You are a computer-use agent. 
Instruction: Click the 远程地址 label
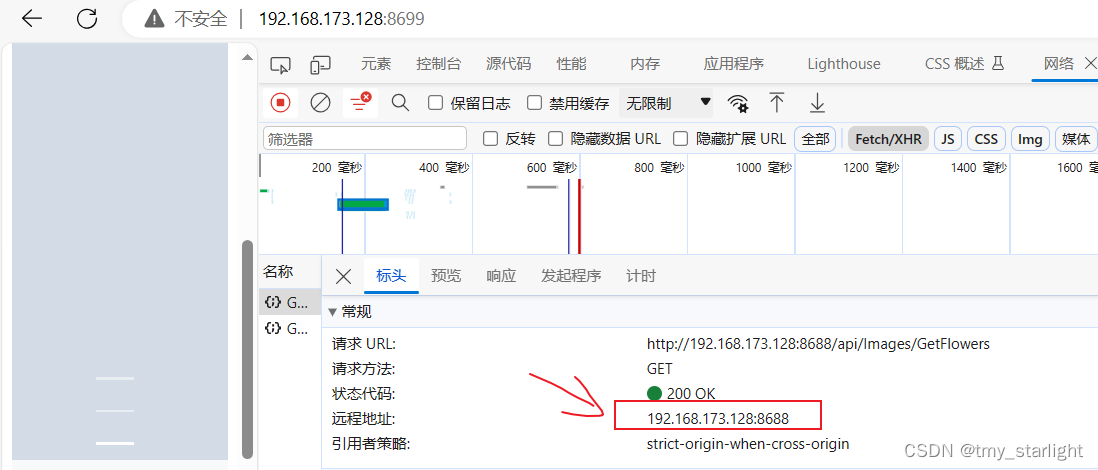coord(364,419)
